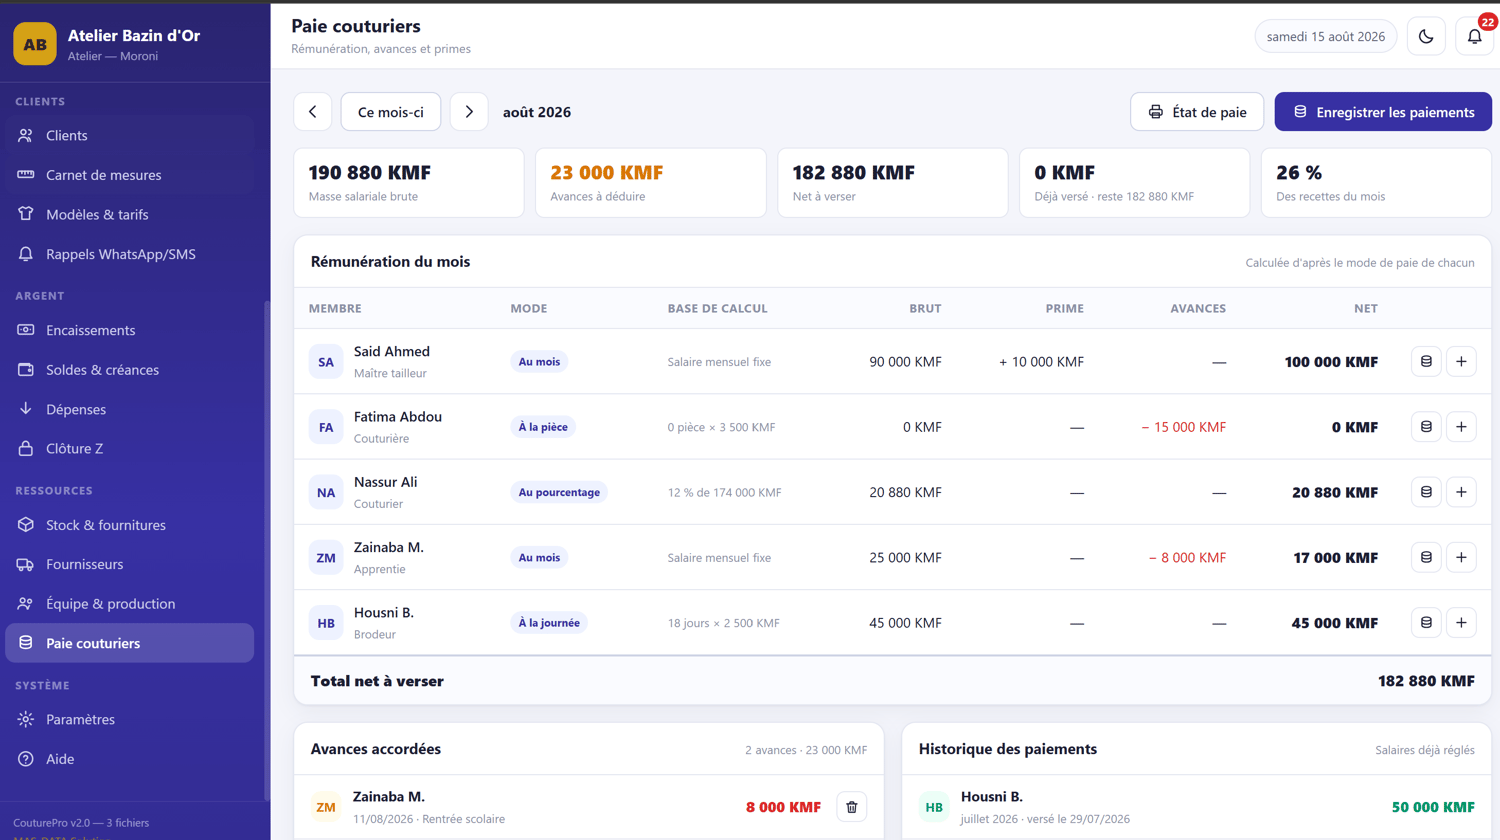The height and width of the screenshot is (840, 1500).
Task: Toggle dark mode with the moon icon
Action: point(1426,37)
